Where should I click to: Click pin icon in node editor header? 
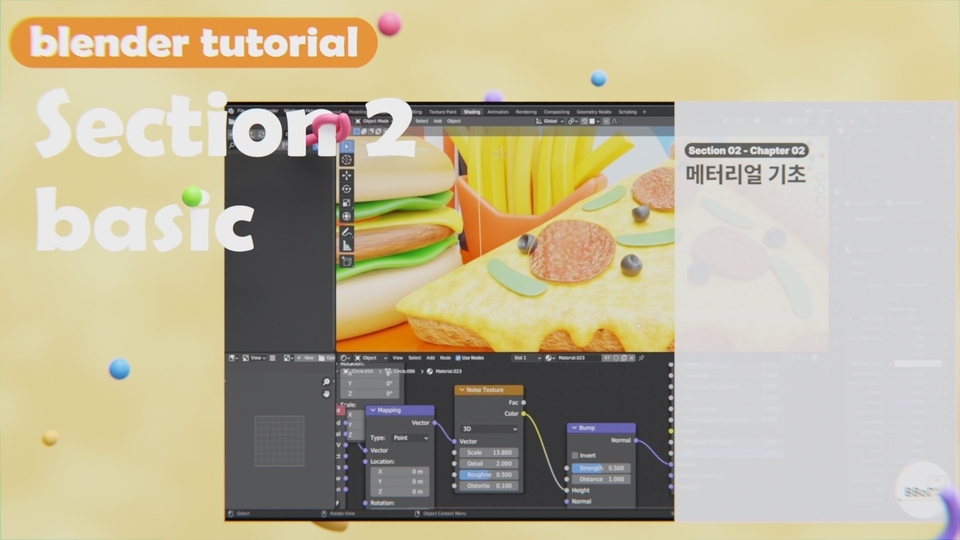tap(640, 358)
